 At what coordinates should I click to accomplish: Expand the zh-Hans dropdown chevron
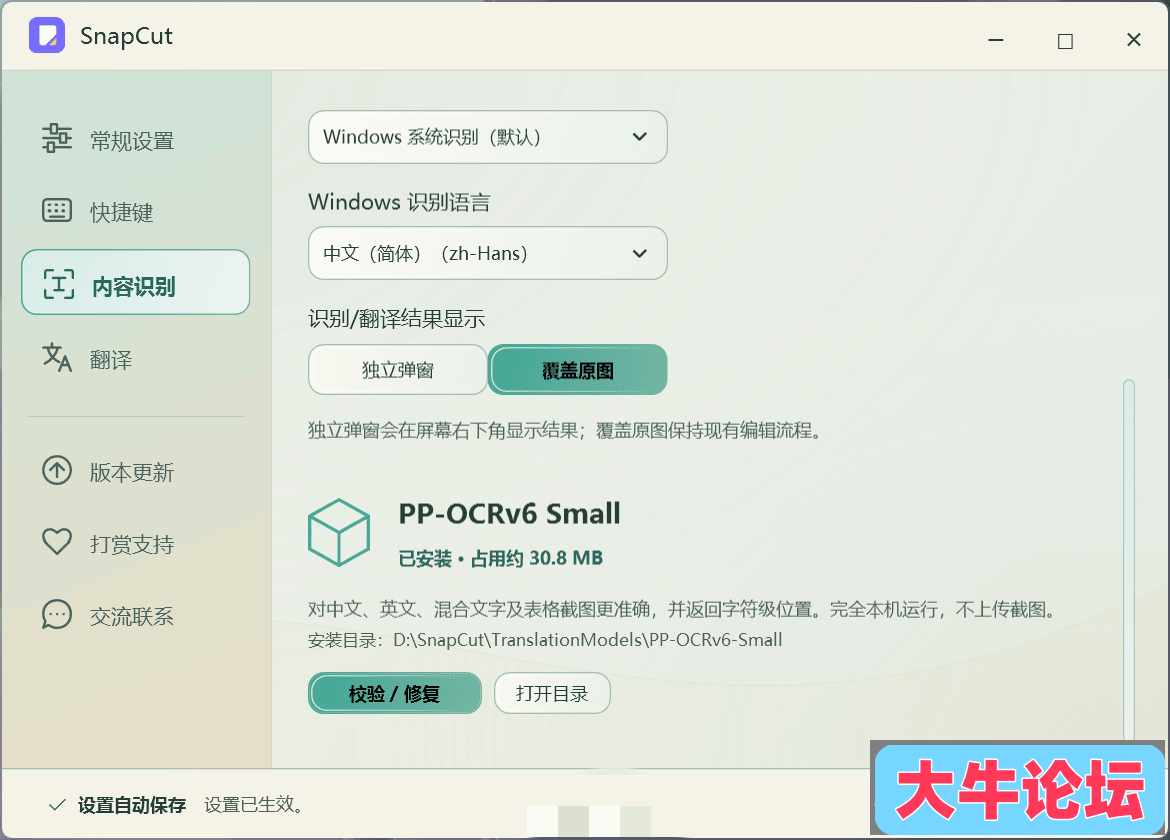pos(639,254)
